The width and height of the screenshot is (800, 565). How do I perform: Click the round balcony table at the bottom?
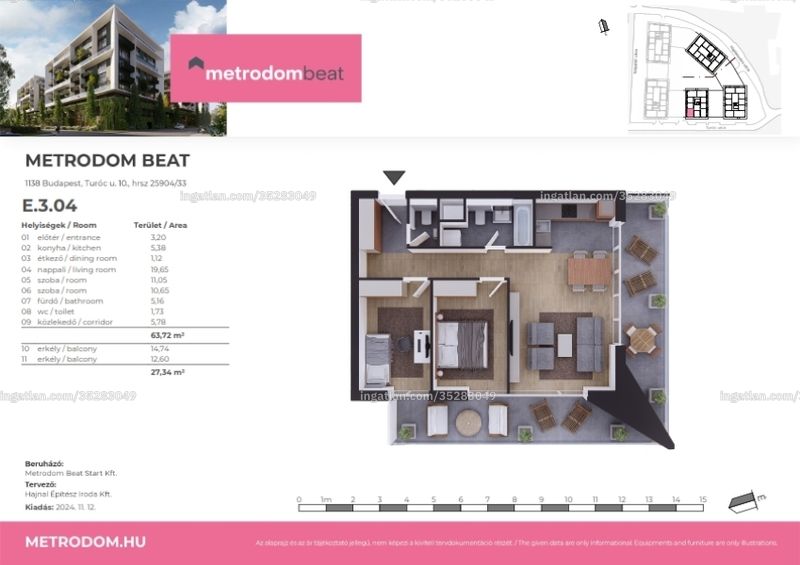pyautogui.click(x=468, y=423)
